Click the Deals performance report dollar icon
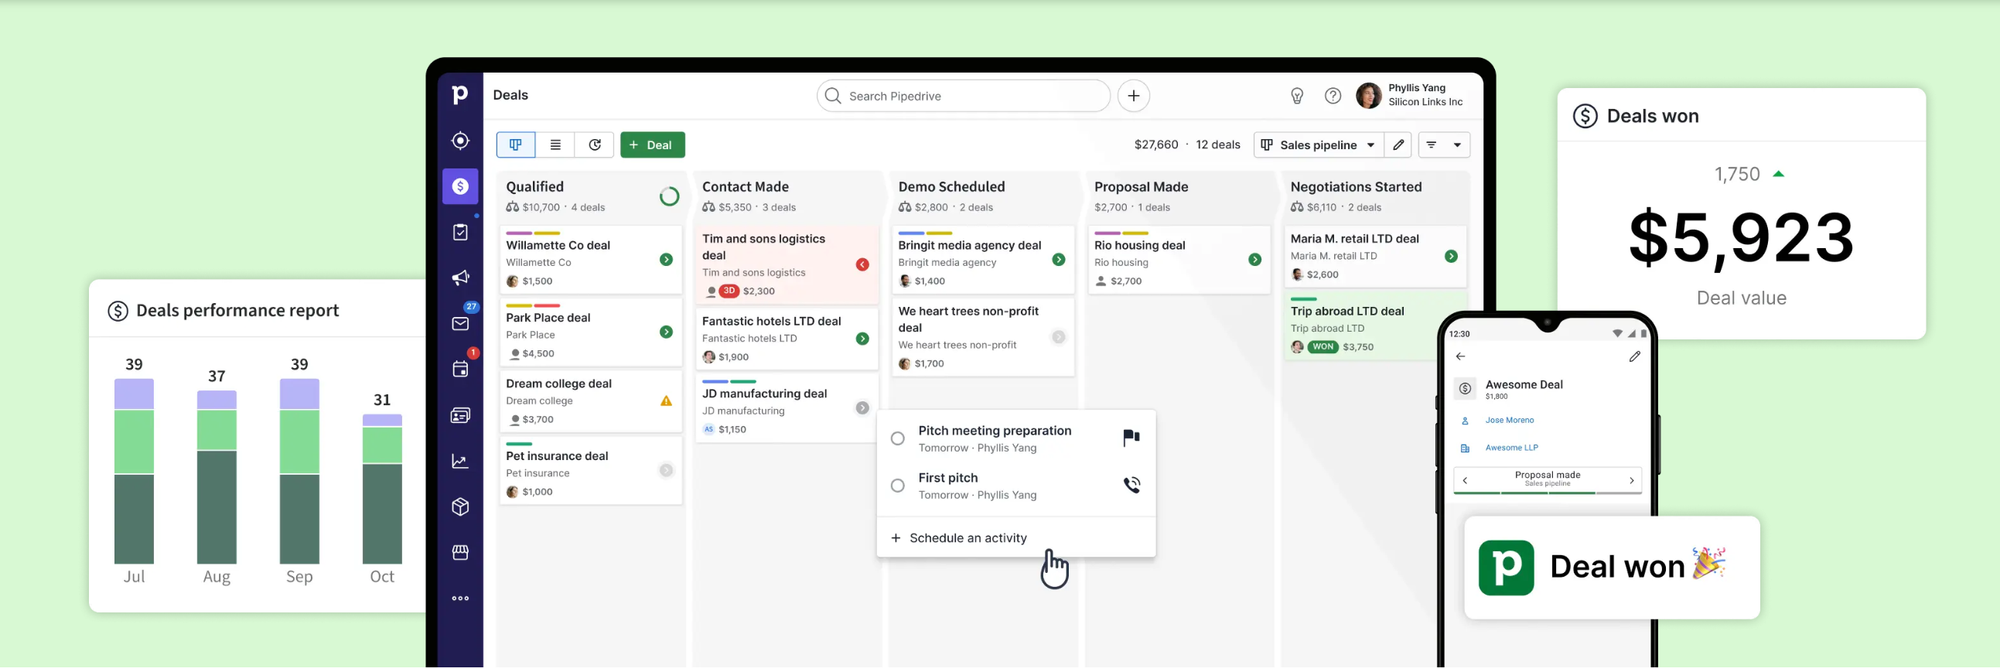The height and width of the screenshot is (668, 2000). pyautogui.click(x=118, y=311)
